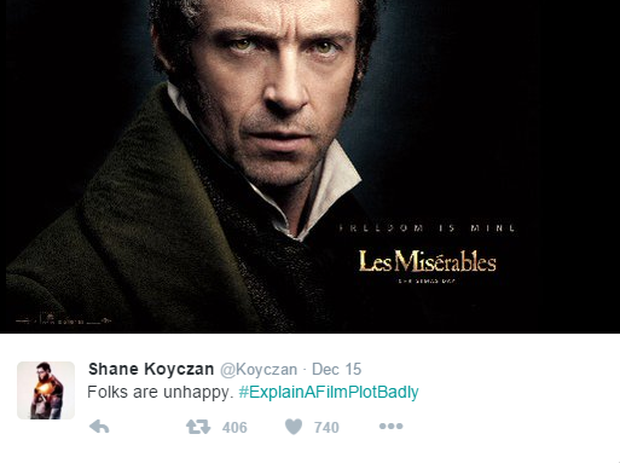Click the faint studio logo on poster
The width and height of the screenshot is (620, 463).
click(63, 319)
